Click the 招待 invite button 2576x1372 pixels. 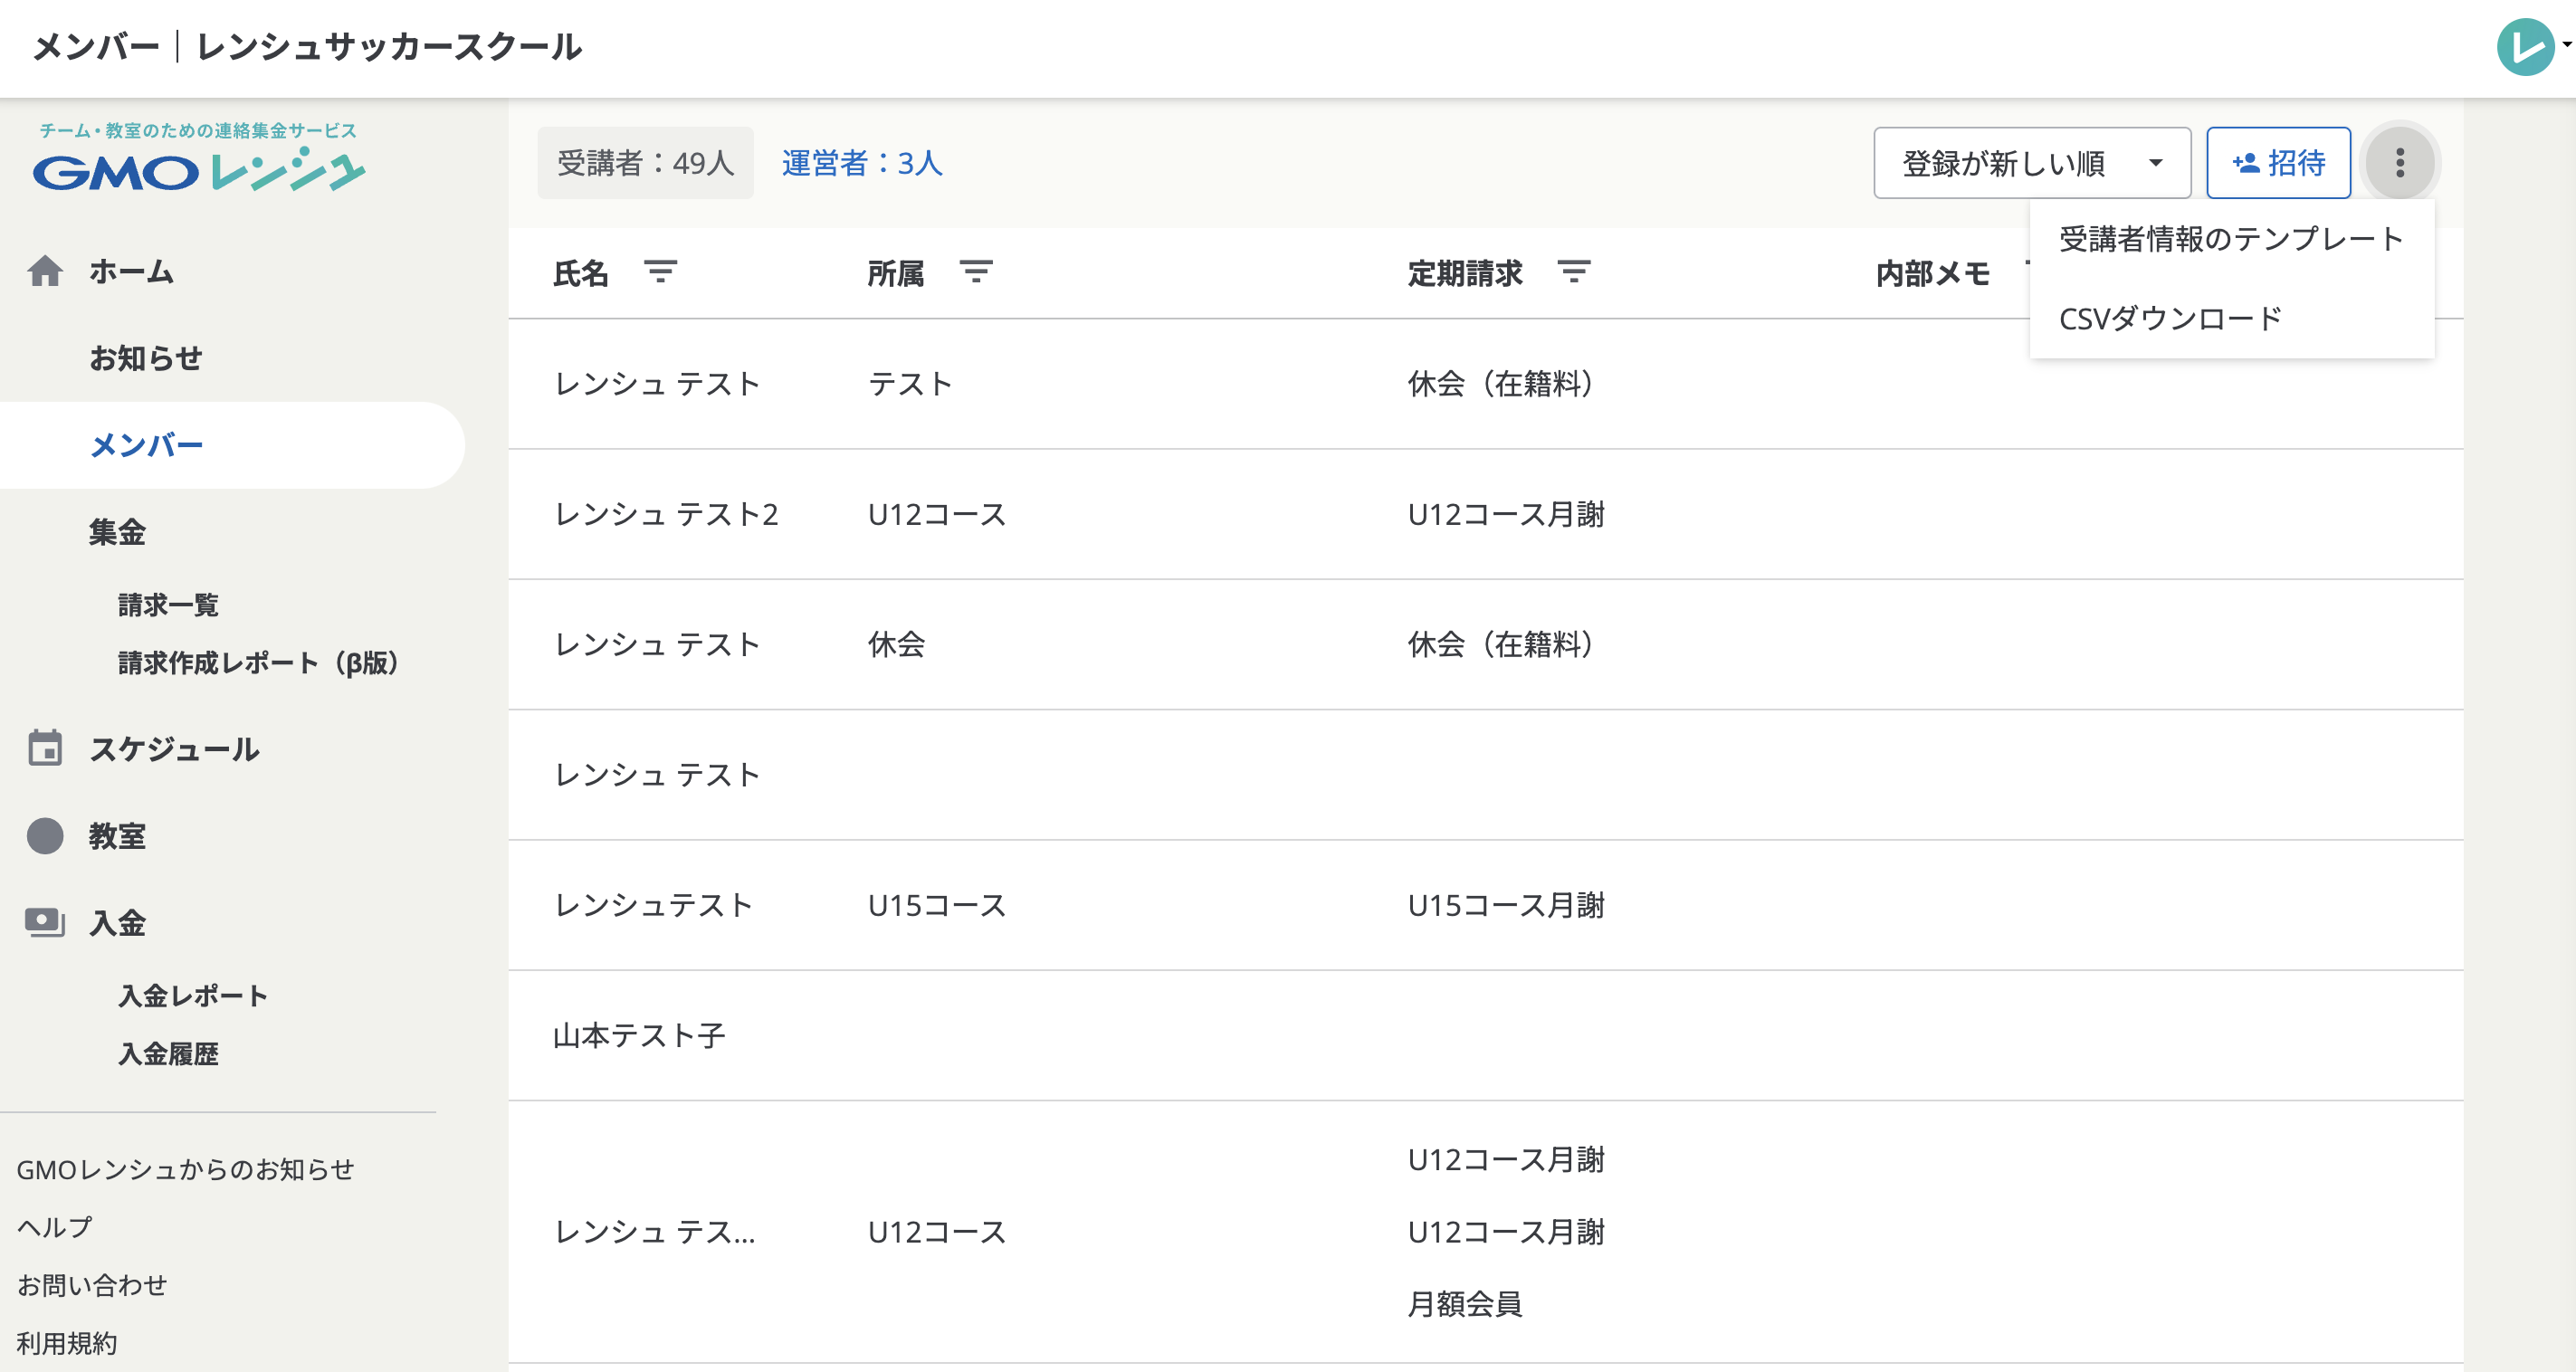(x=2278, y=162)
